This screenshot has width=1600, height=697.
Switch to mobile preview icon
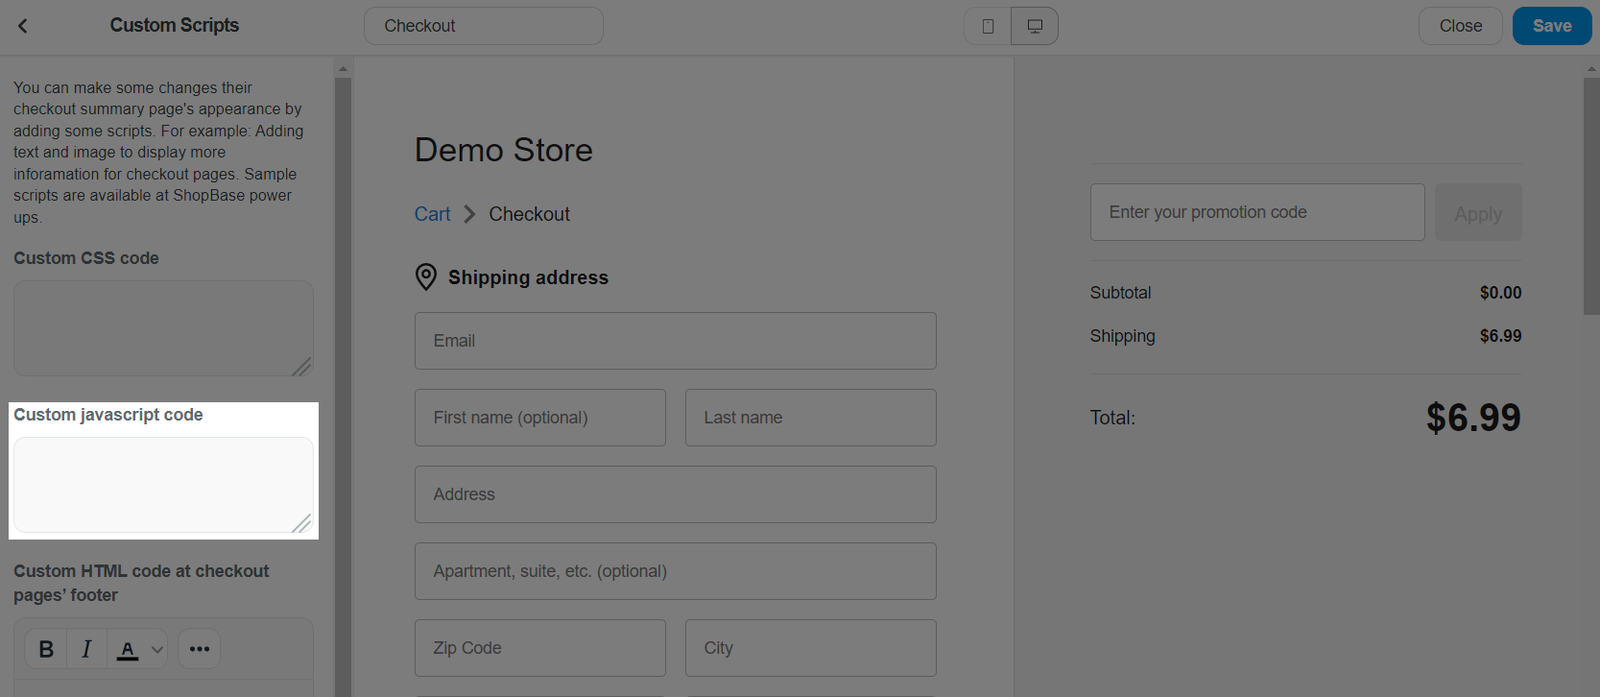click(x=988, y=26)
